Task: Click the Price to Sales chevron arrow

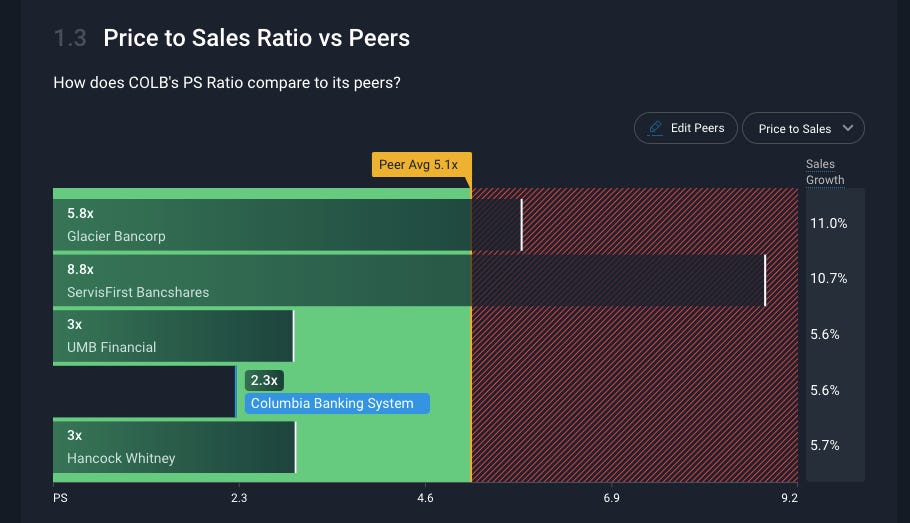Action: click(848, 128)
